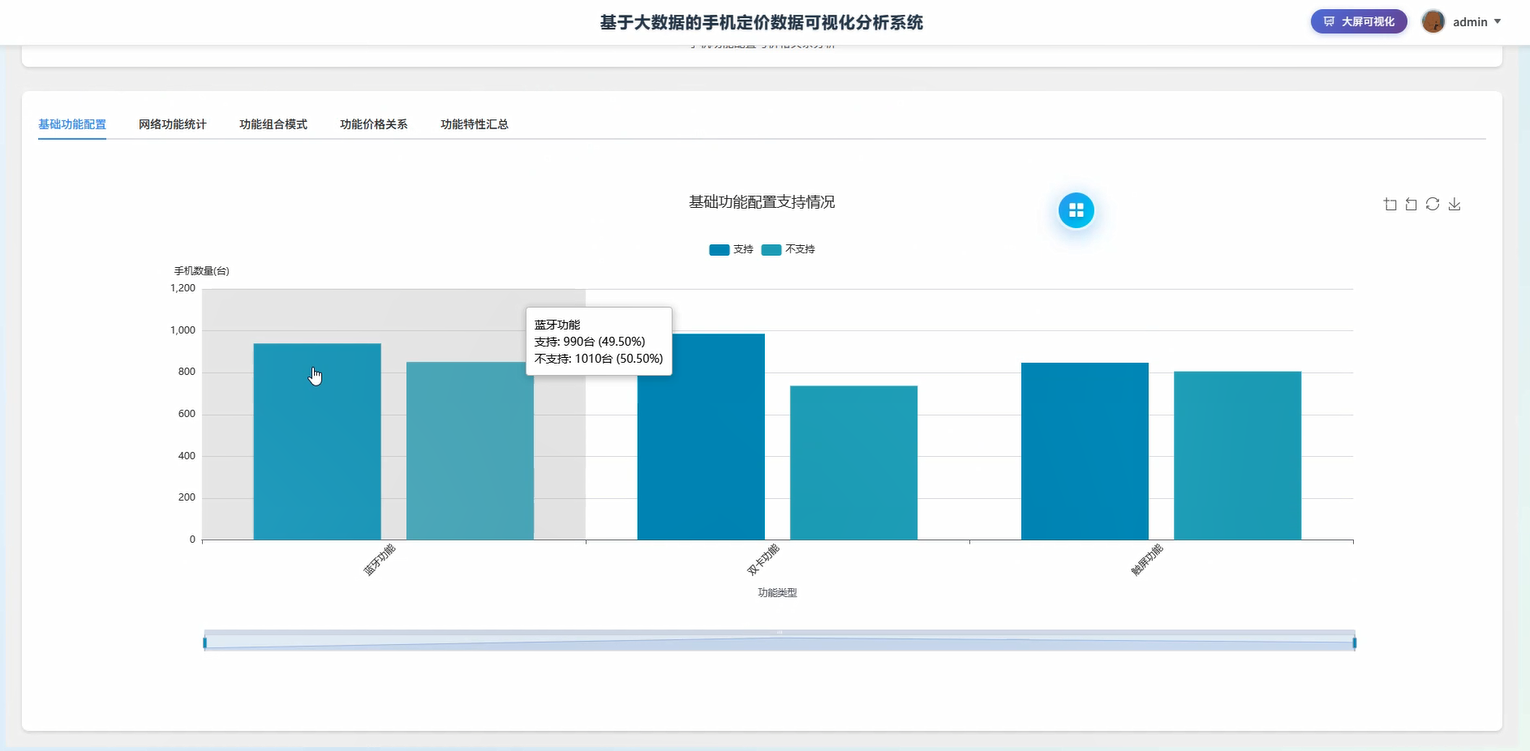The height and width of the screenshot is (751, 1530).
Task: Switch to the 网络功能统计 tab
Action: coord(173,125)
